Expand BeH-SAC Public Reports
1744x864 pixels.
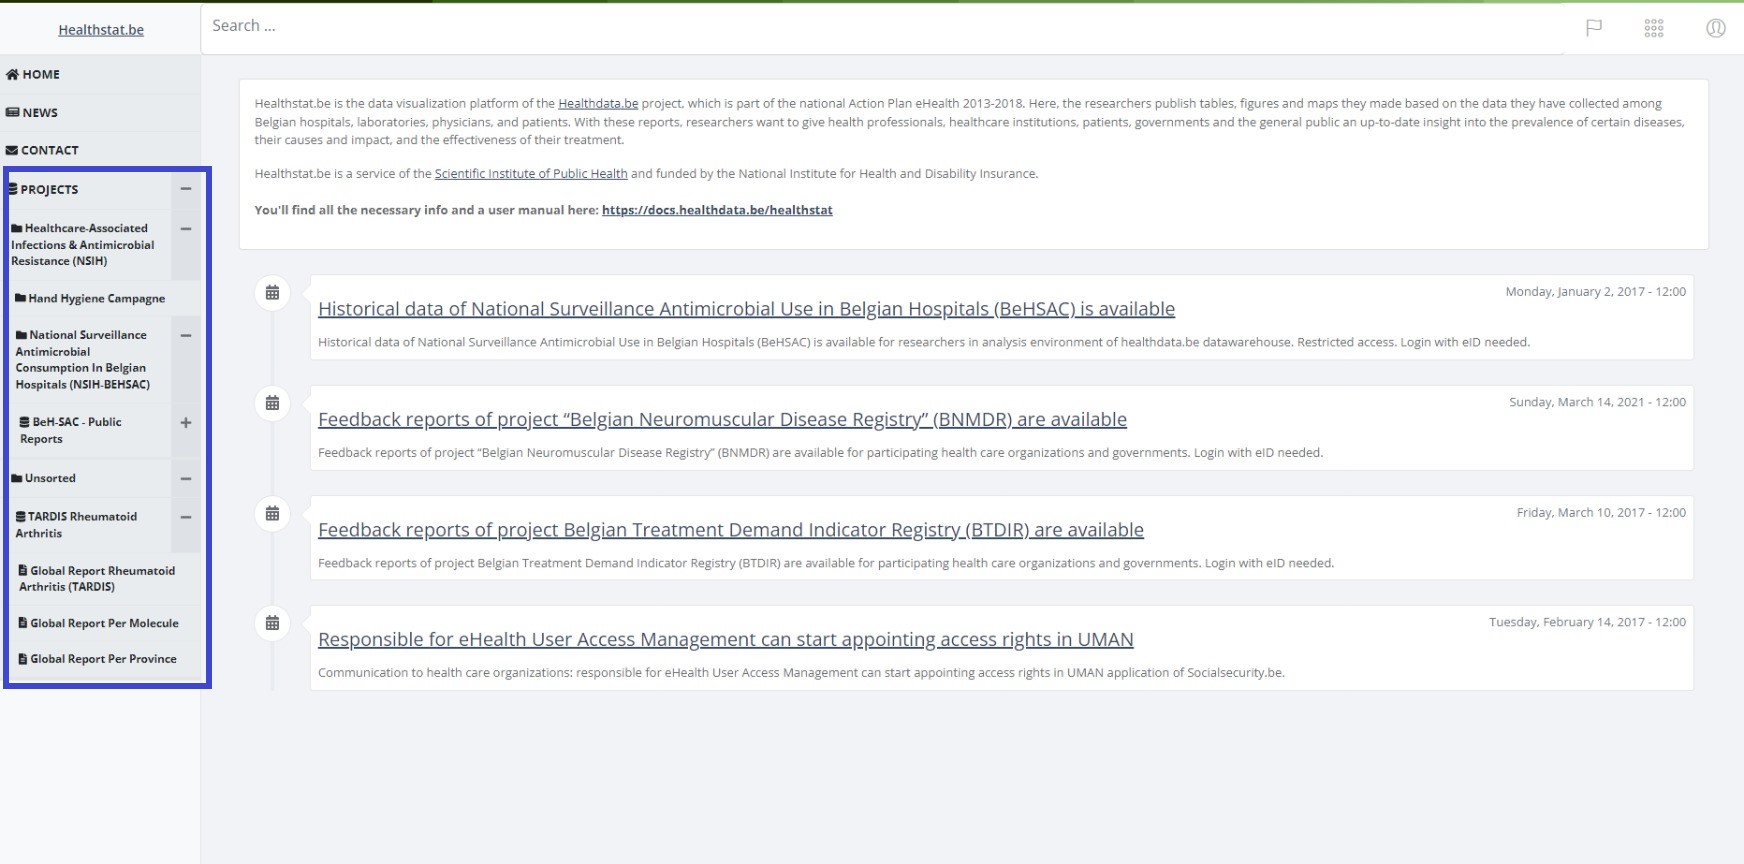[186, 423]
